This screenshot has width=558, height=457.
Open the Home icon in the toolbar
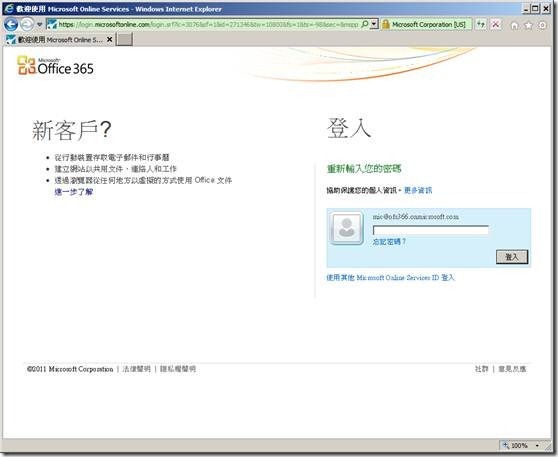click(514, 25)
